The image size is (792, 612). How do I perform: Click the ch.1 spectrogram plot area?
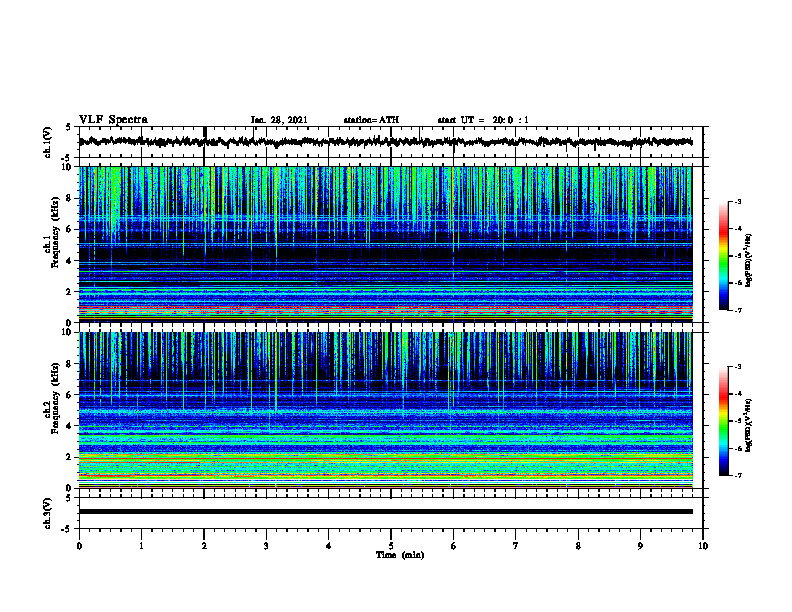coord(385,244)
